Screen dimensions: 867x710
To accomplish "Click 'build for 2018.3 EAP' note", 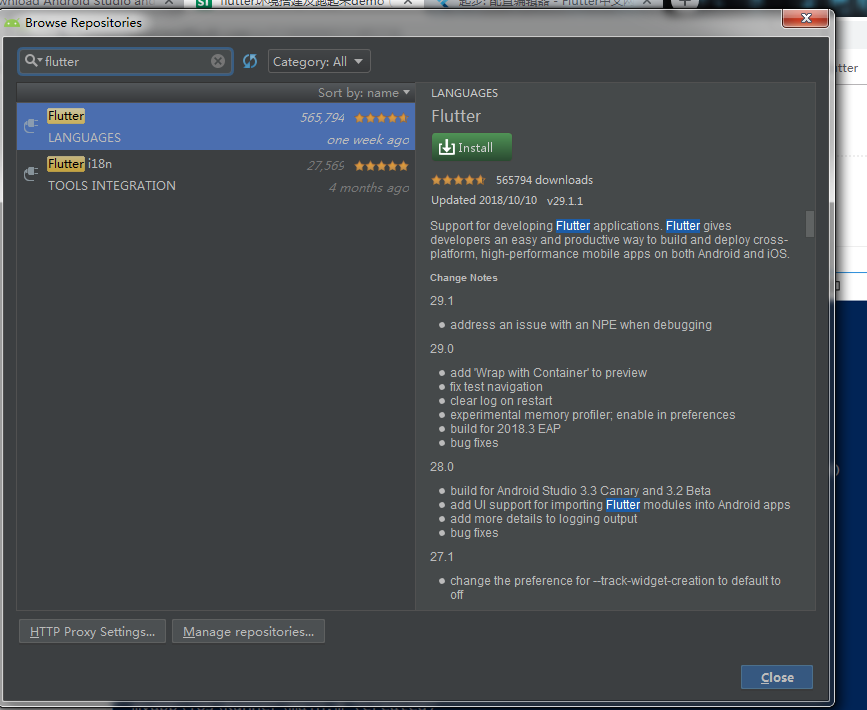I will click(x=505, y=429).
